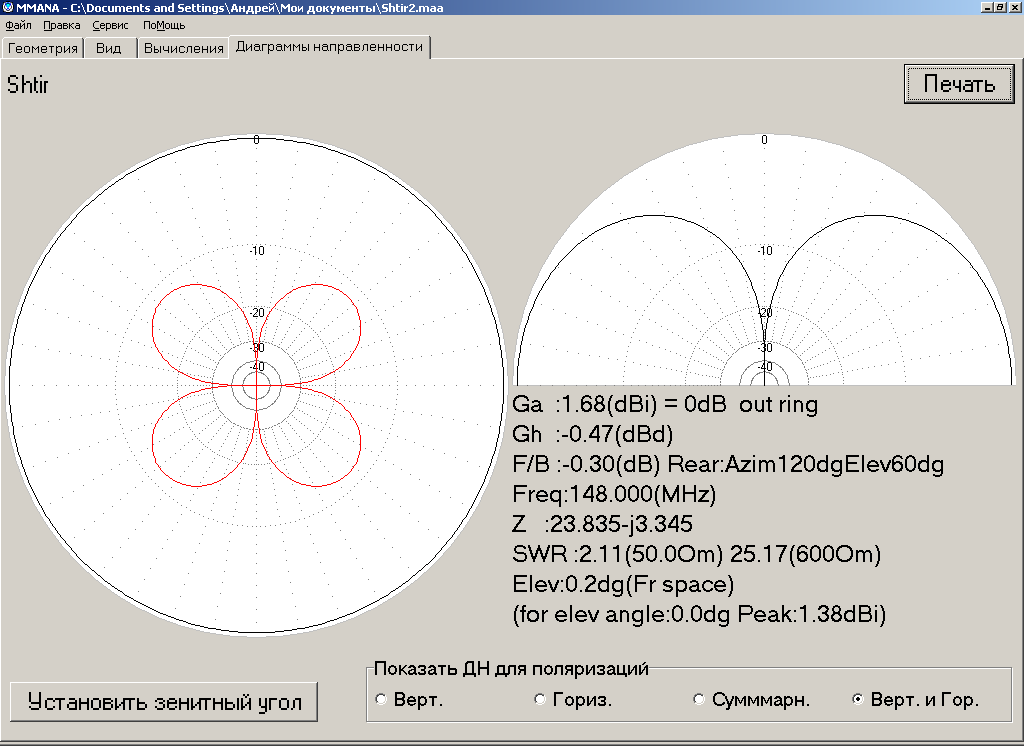Switch to the Геометрия tab
The width and height of the screenshot is (1024, 746).
click(x=42, y=48)
